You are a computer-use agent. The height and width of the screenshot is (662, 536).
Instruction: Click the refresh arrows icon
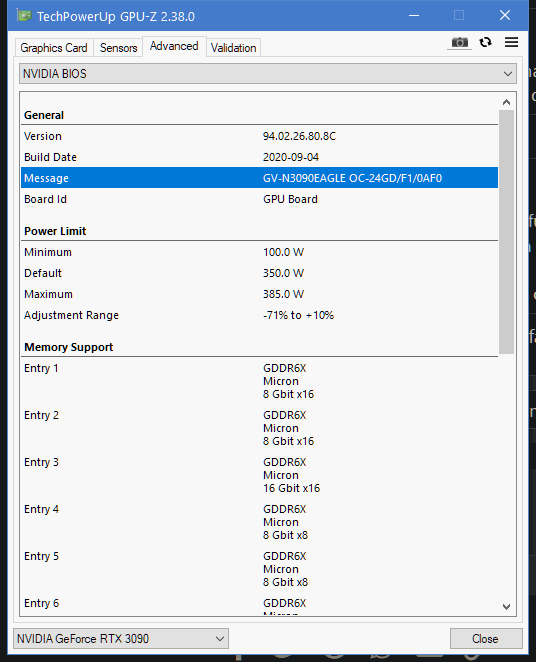point(485,42)
